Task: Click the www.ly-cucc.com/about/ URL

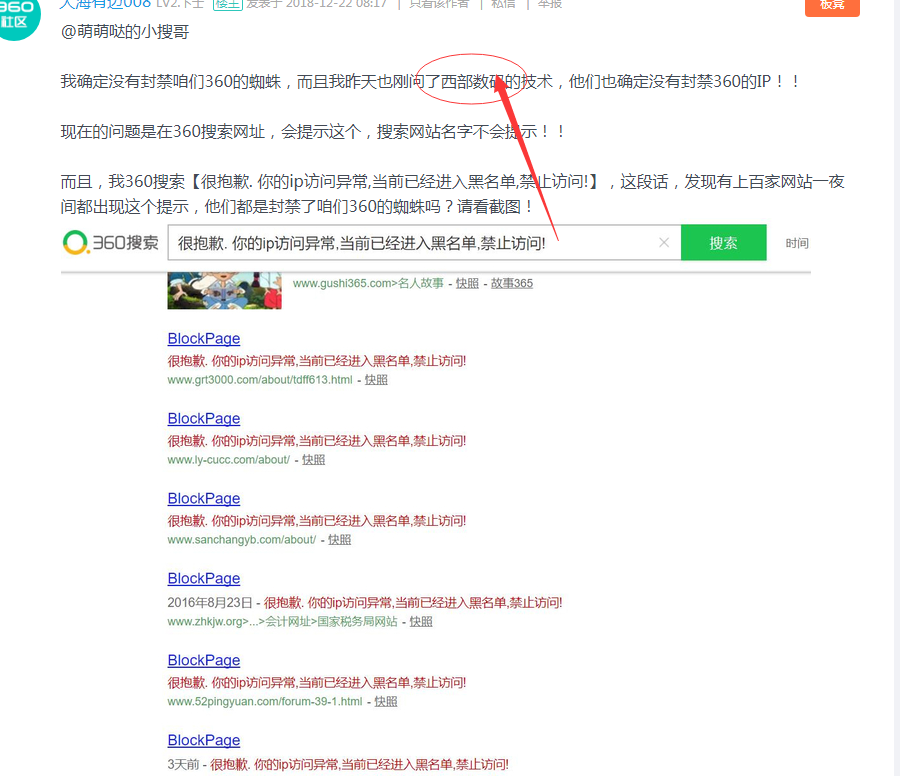Action: 228,460
